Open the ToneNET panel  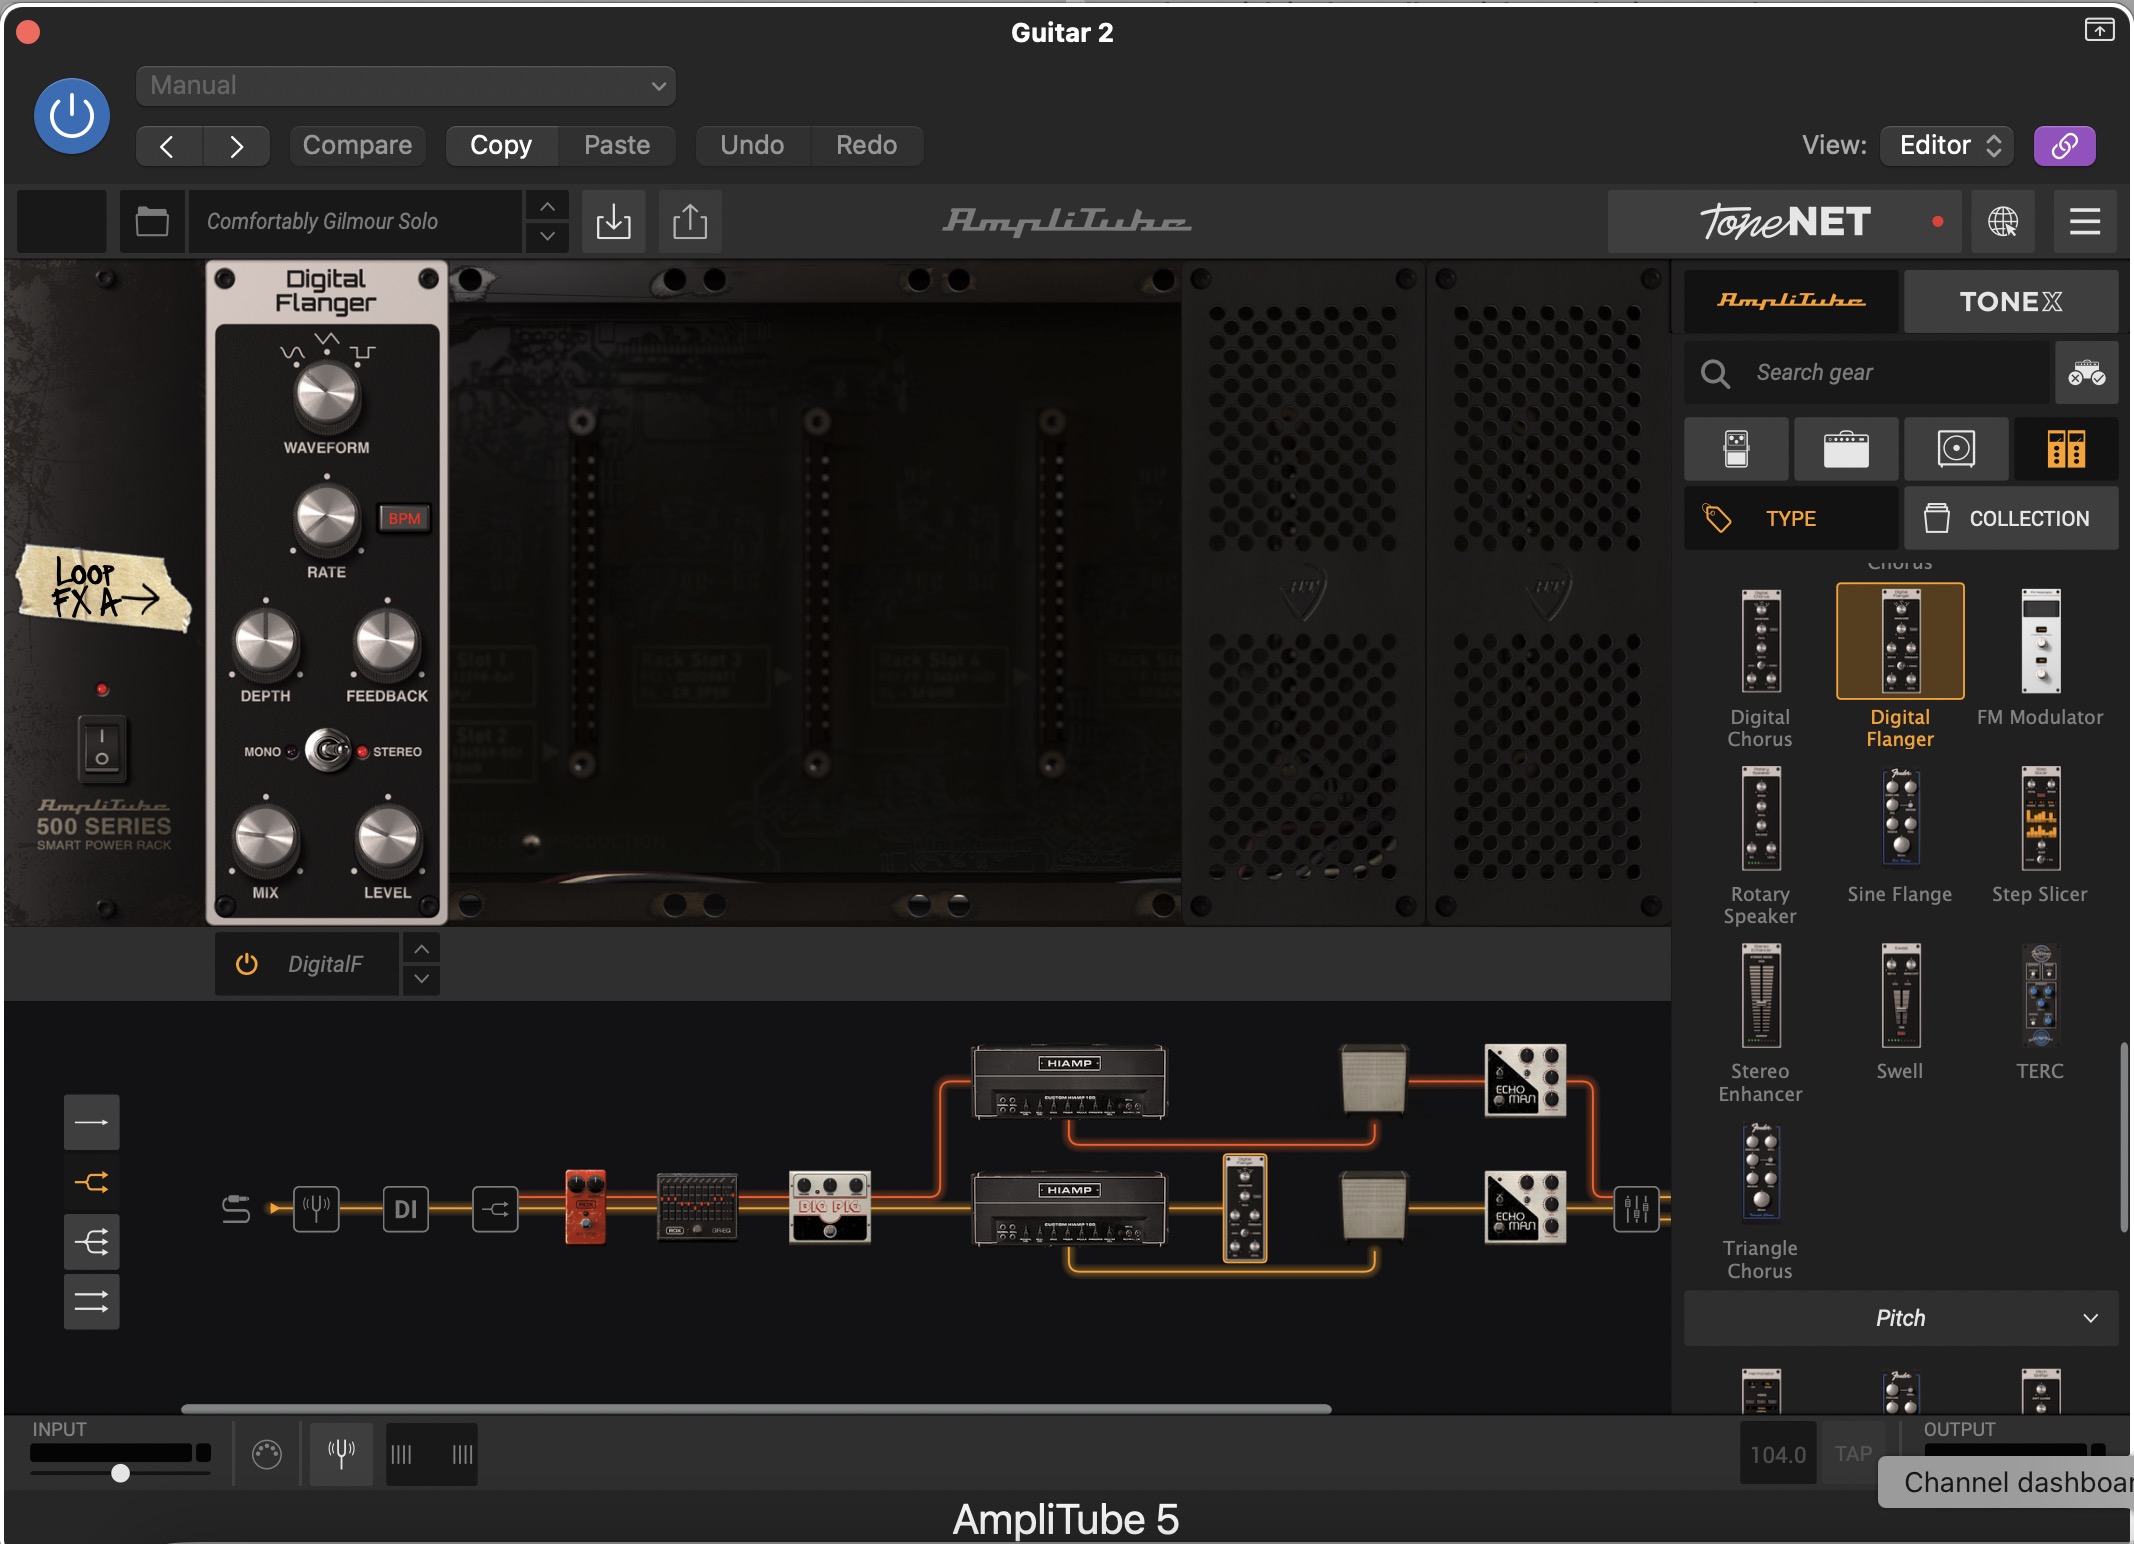click(1785, 221)
